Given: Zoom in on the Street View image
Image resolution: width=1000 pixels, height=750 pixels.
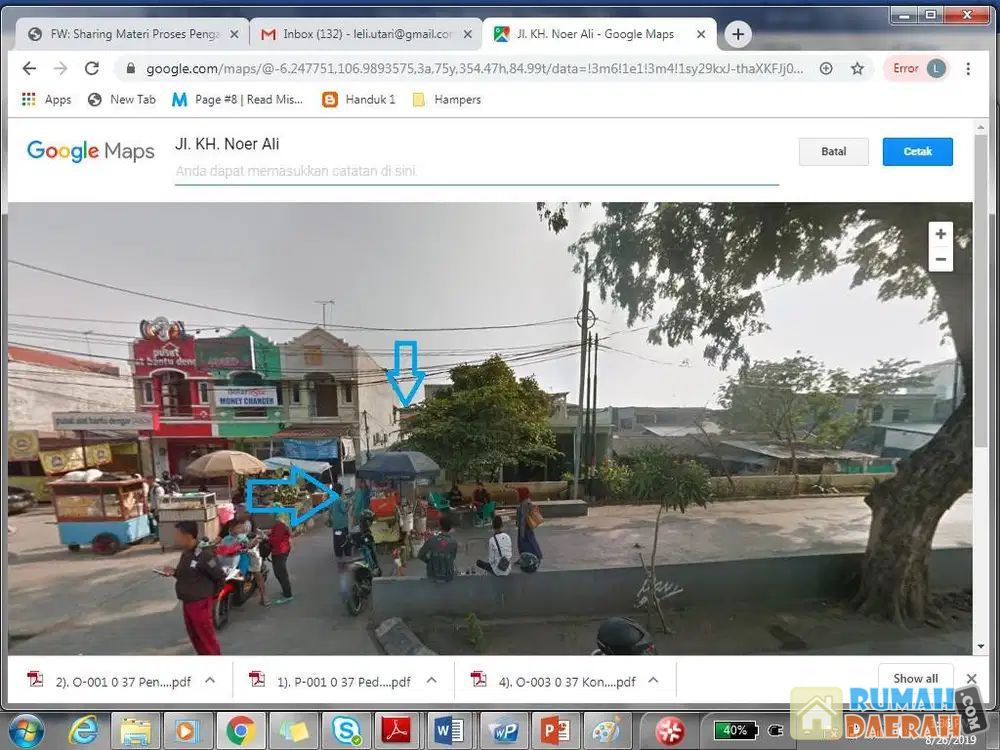Looking at the screenshot, I should tap(940, 234).
